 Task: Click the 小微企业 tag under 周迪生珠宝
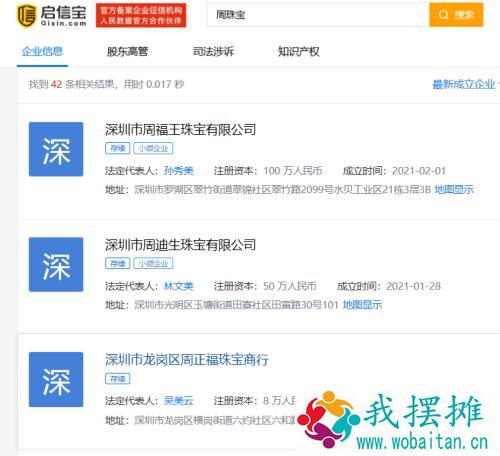click(153, 264)
